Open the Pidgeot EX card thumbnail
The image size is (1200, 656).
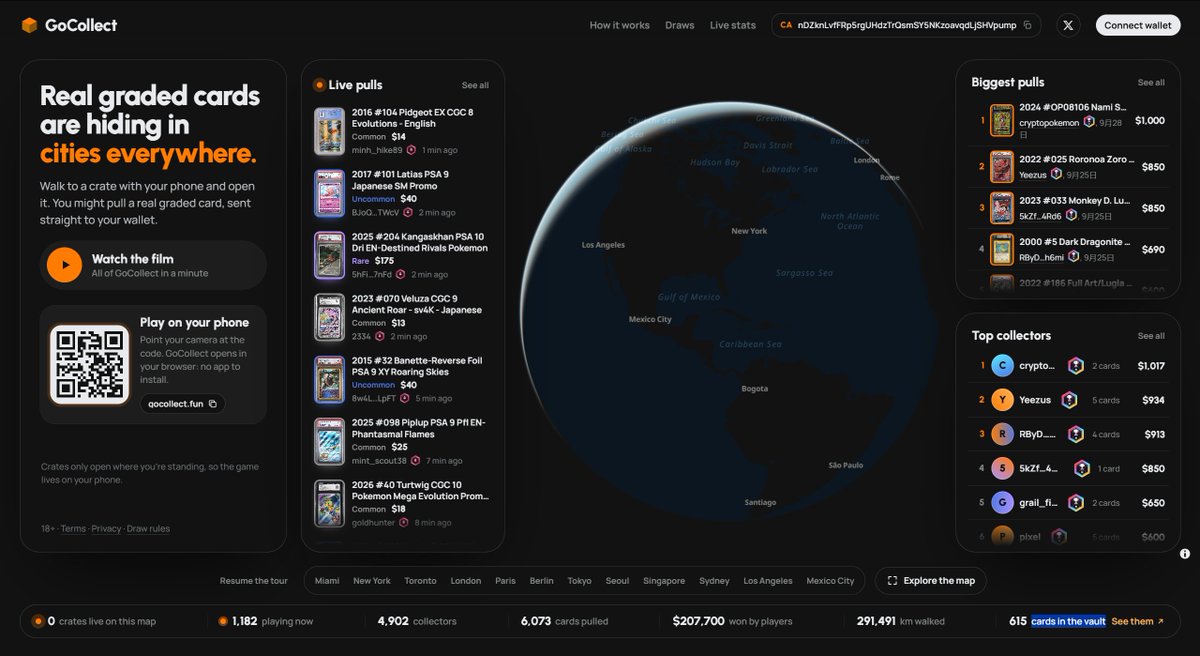point(329,131)
